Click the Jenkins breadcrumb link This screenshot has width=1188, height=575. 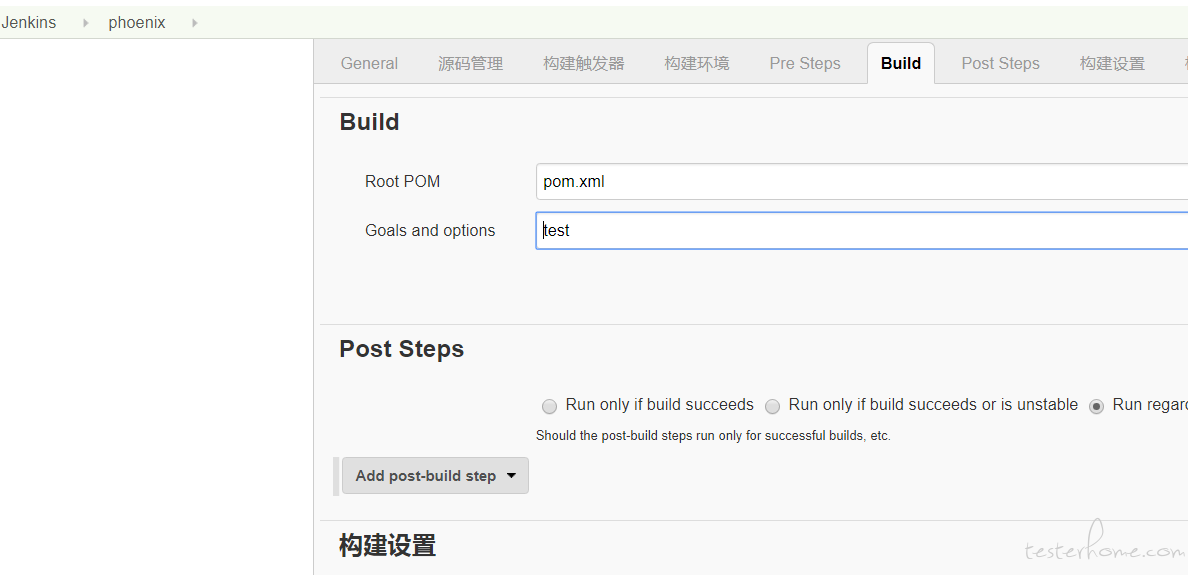click(29, 23)
